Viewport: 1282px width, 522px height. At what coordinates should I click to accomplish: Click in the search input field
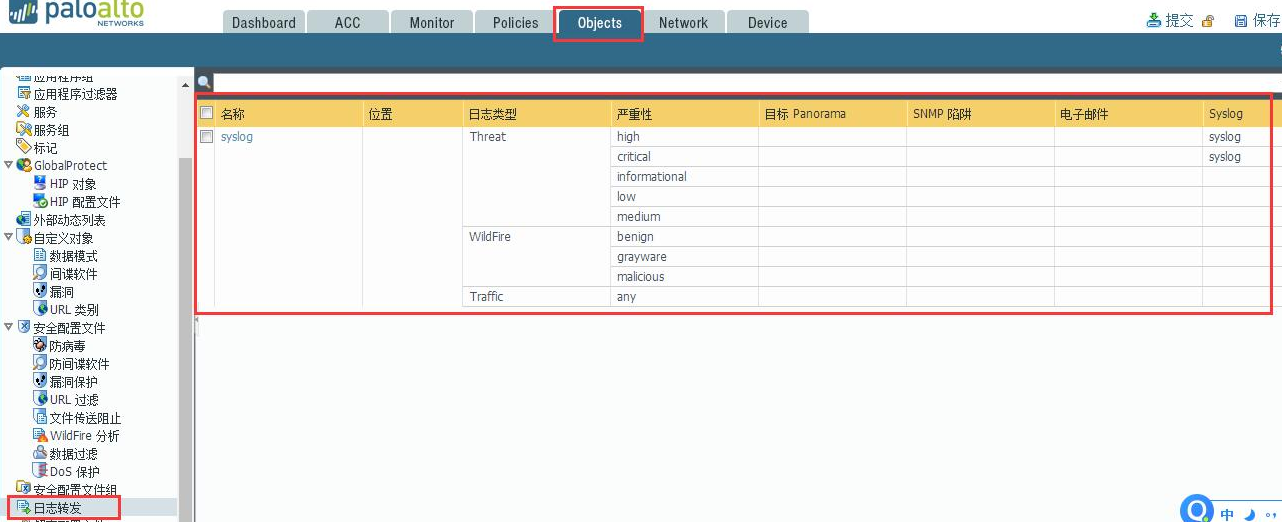[x=747, y=83]
